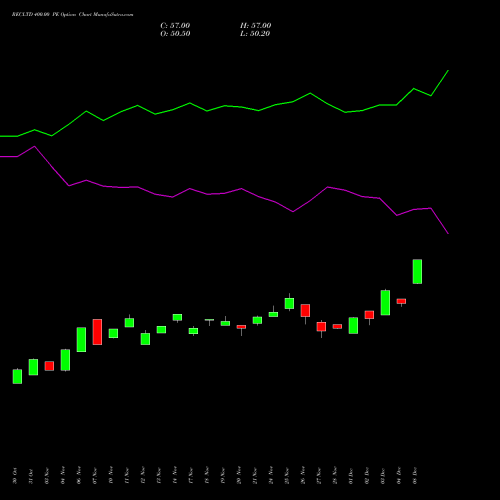500x500 pixels.
Task: Select the red candle above 02 Dec
Action: click(369, 315)
